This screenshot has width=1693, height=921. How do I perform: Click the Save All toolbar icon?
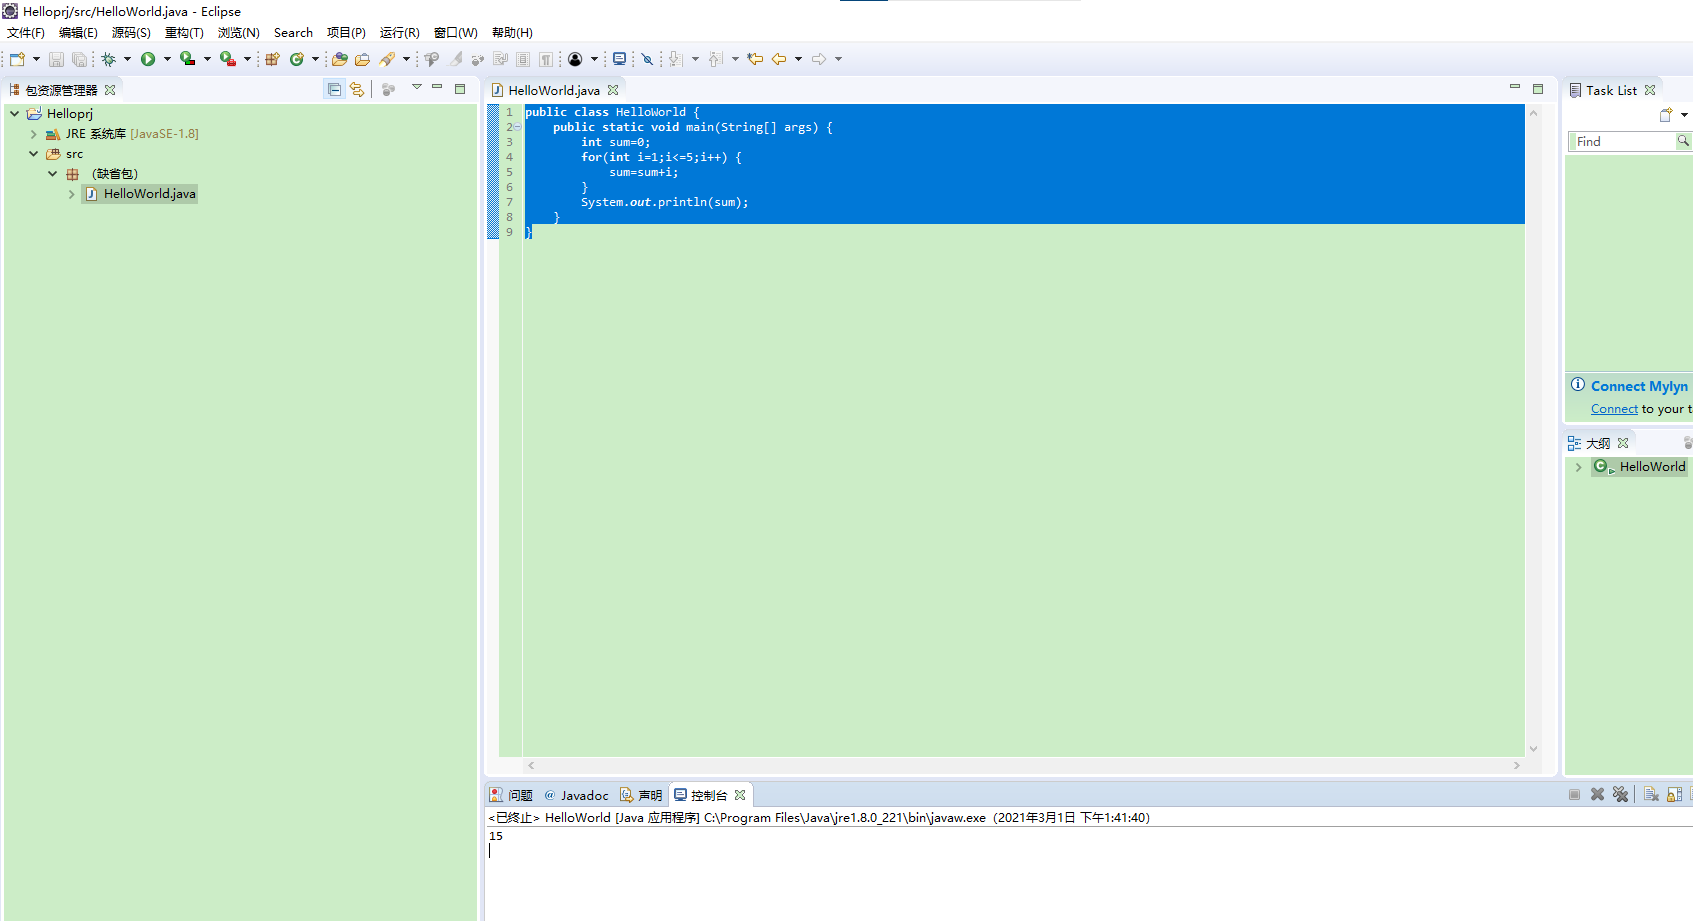coord(79,59)
